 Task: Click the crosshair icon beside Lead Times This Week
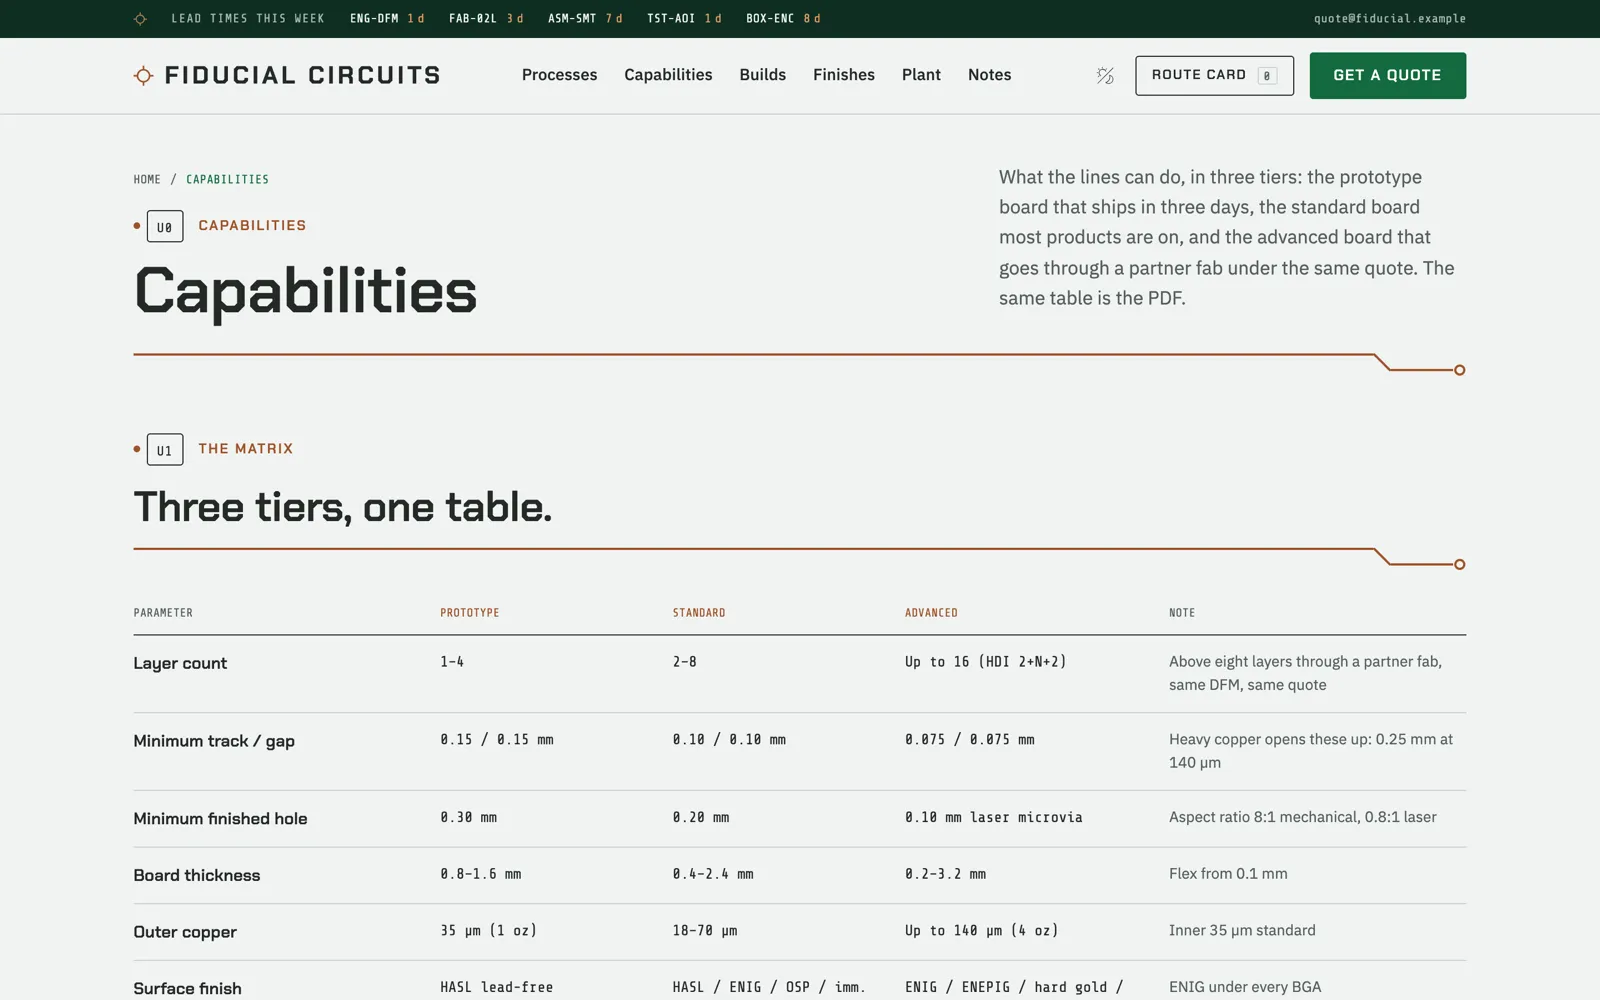click(140, 19)
